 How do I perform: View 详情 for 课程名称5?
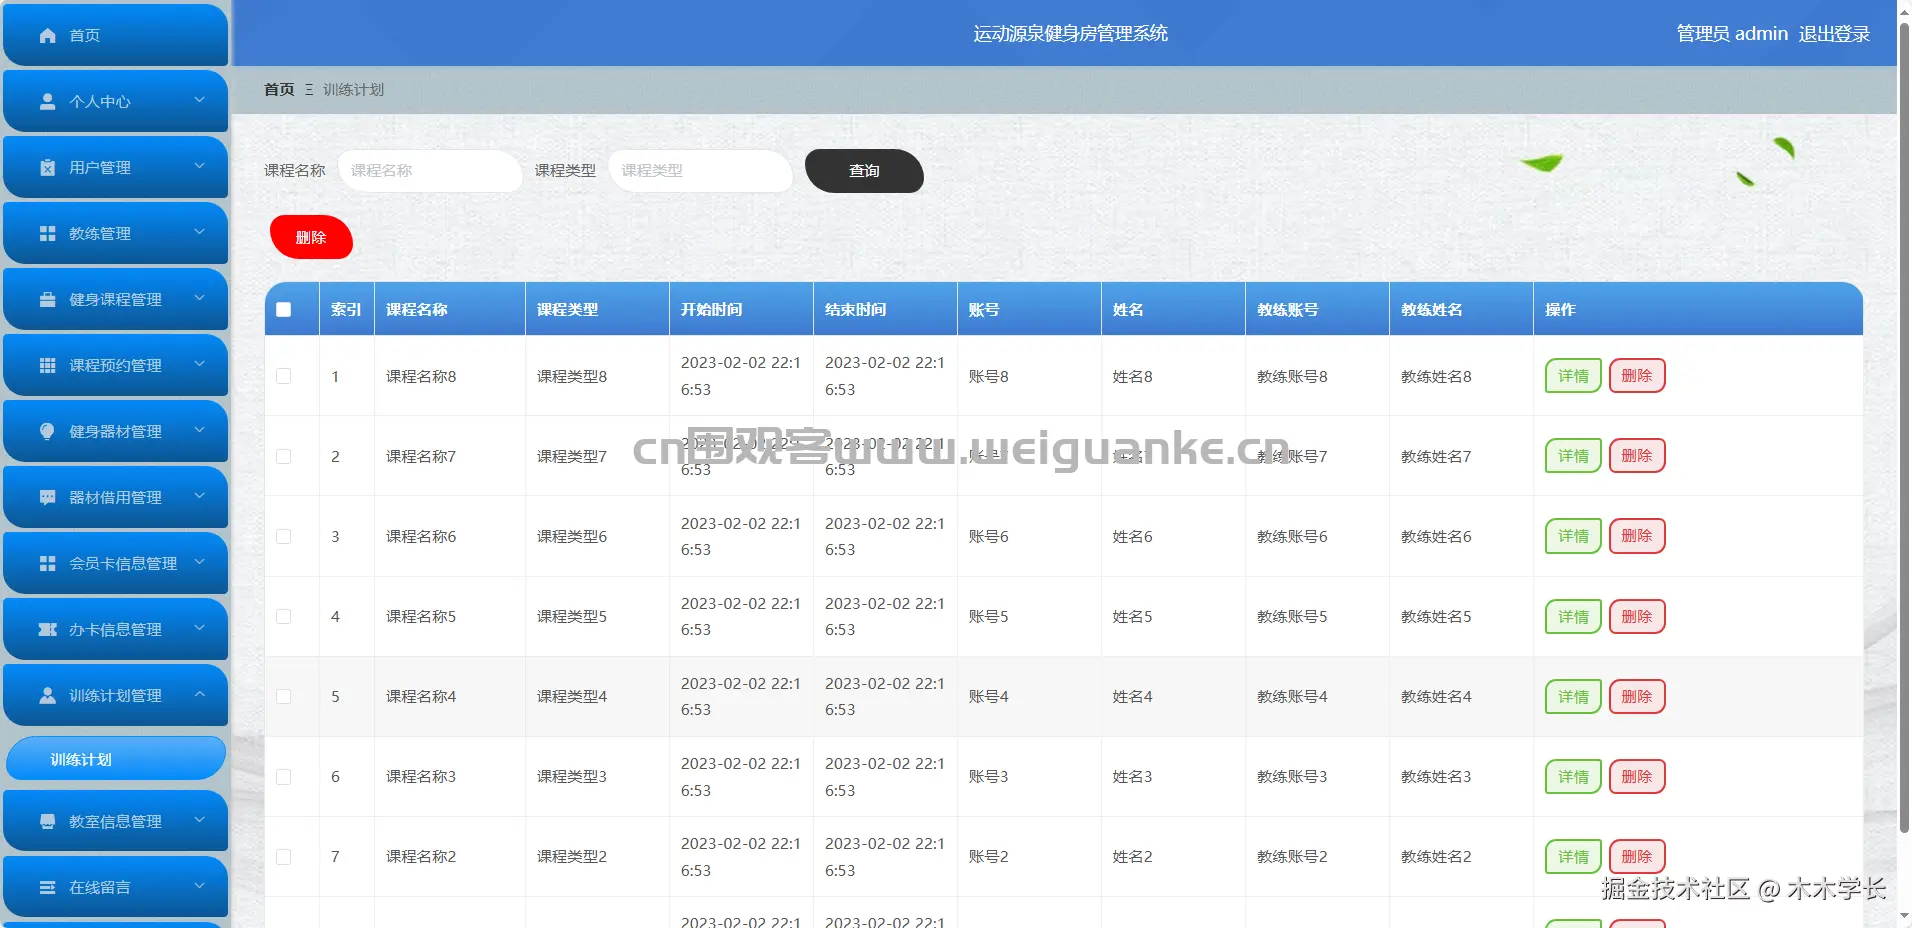1573,617
